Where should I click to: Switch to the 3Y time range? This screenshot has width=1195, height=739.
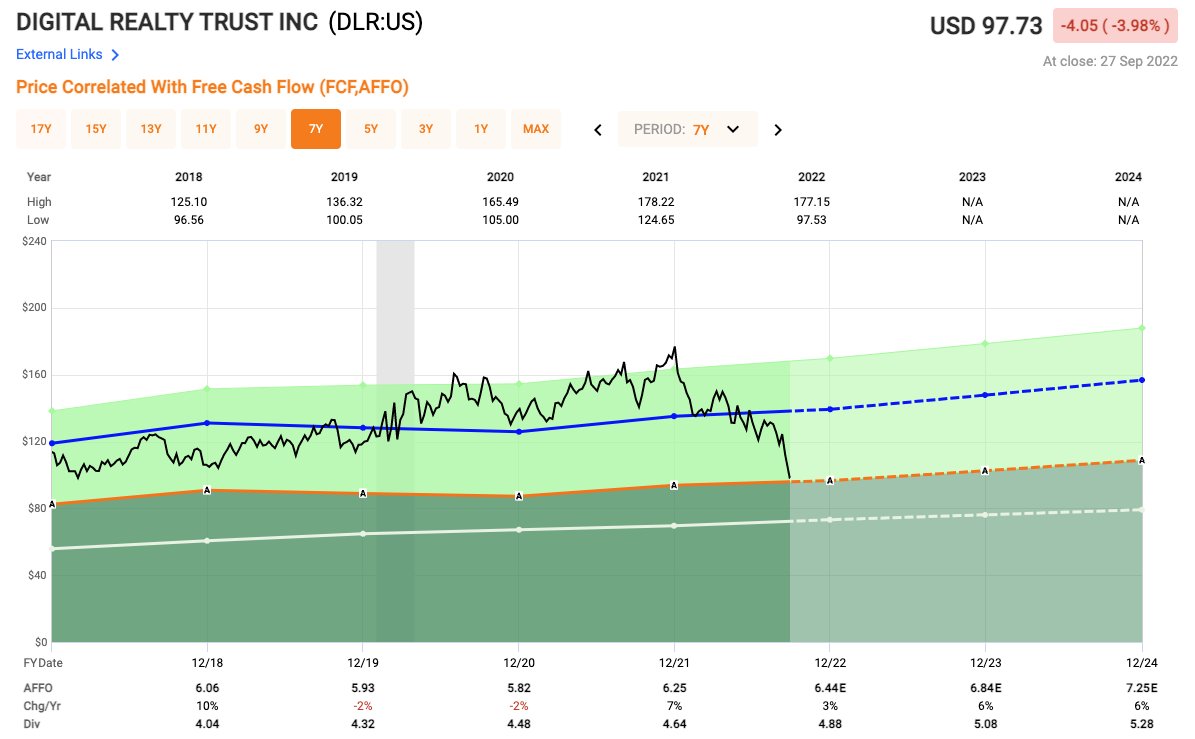click(x=425, y=129)
